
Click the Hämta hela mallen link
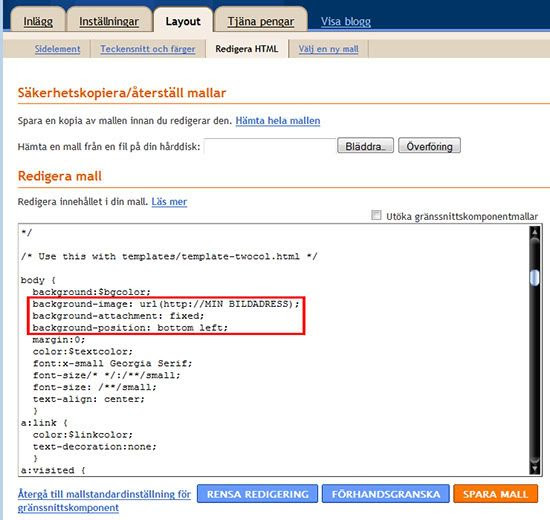point(278,121)
